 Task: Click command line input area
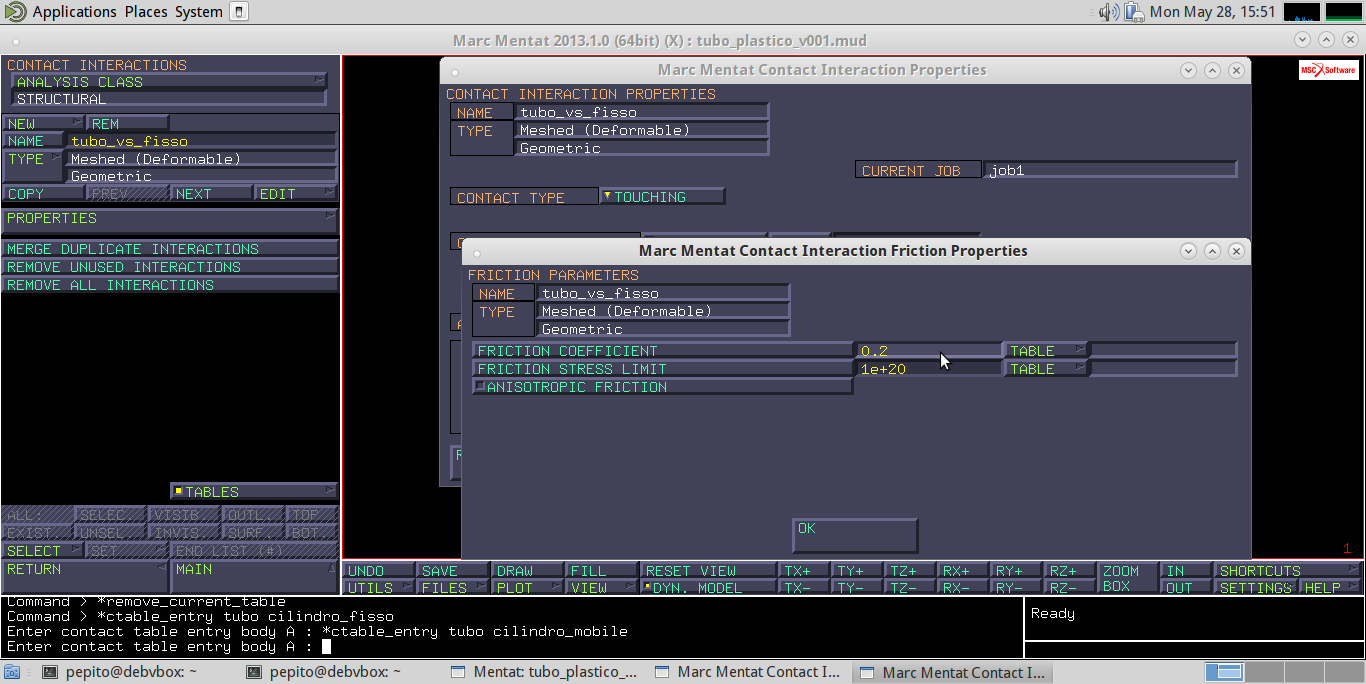(x=512, y=646)
